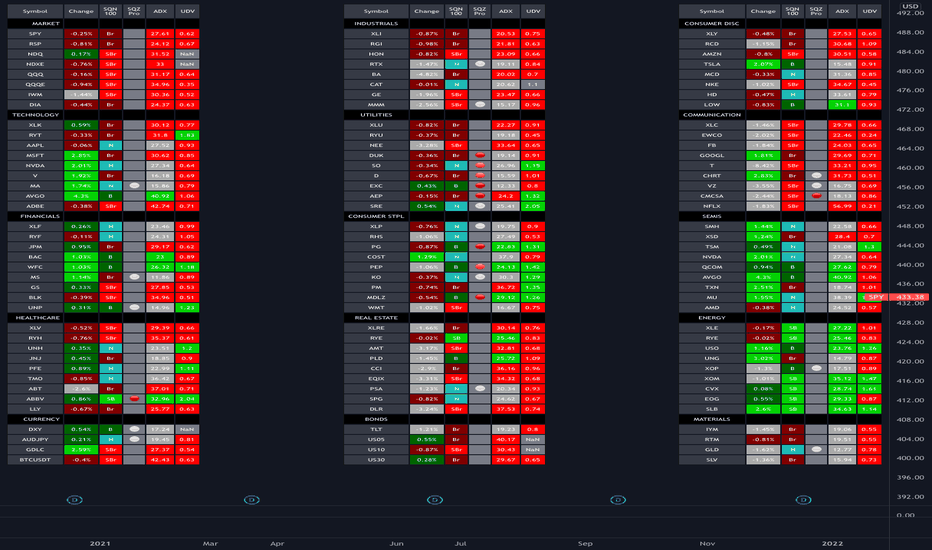
Task: Click the COMMUNICATION section header
Action: [711, 115]
